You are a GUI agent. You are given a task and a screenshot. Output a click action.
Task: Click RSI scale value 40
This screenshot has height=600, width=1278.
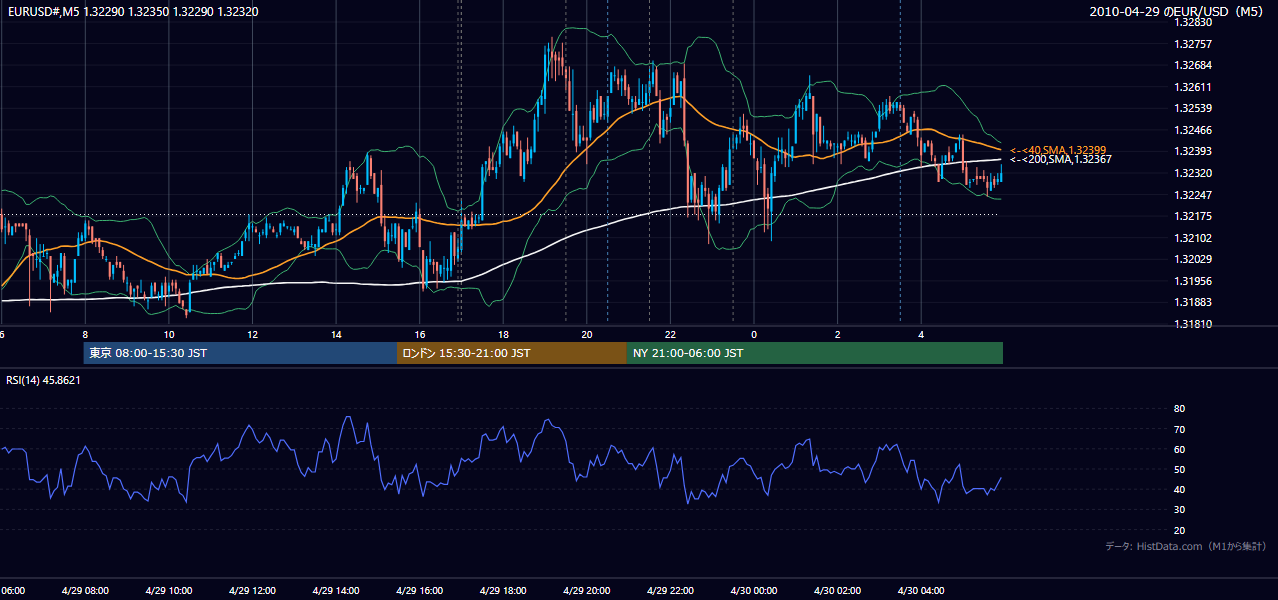pos(1179,489)
